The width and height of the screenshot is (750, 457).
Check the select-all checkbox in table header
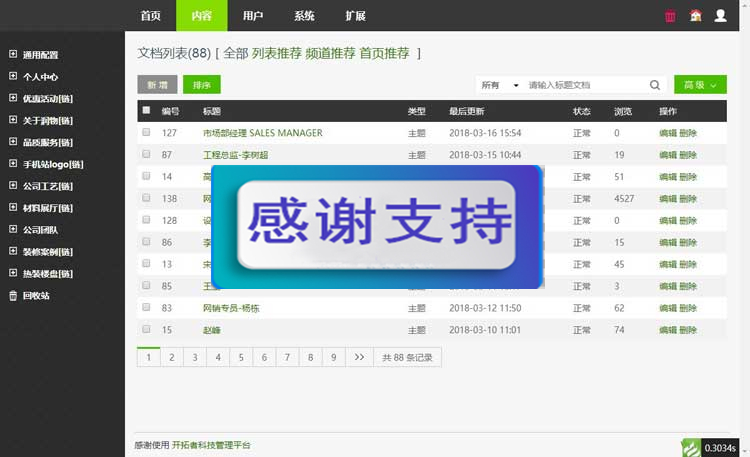click(x=147, y=110)
